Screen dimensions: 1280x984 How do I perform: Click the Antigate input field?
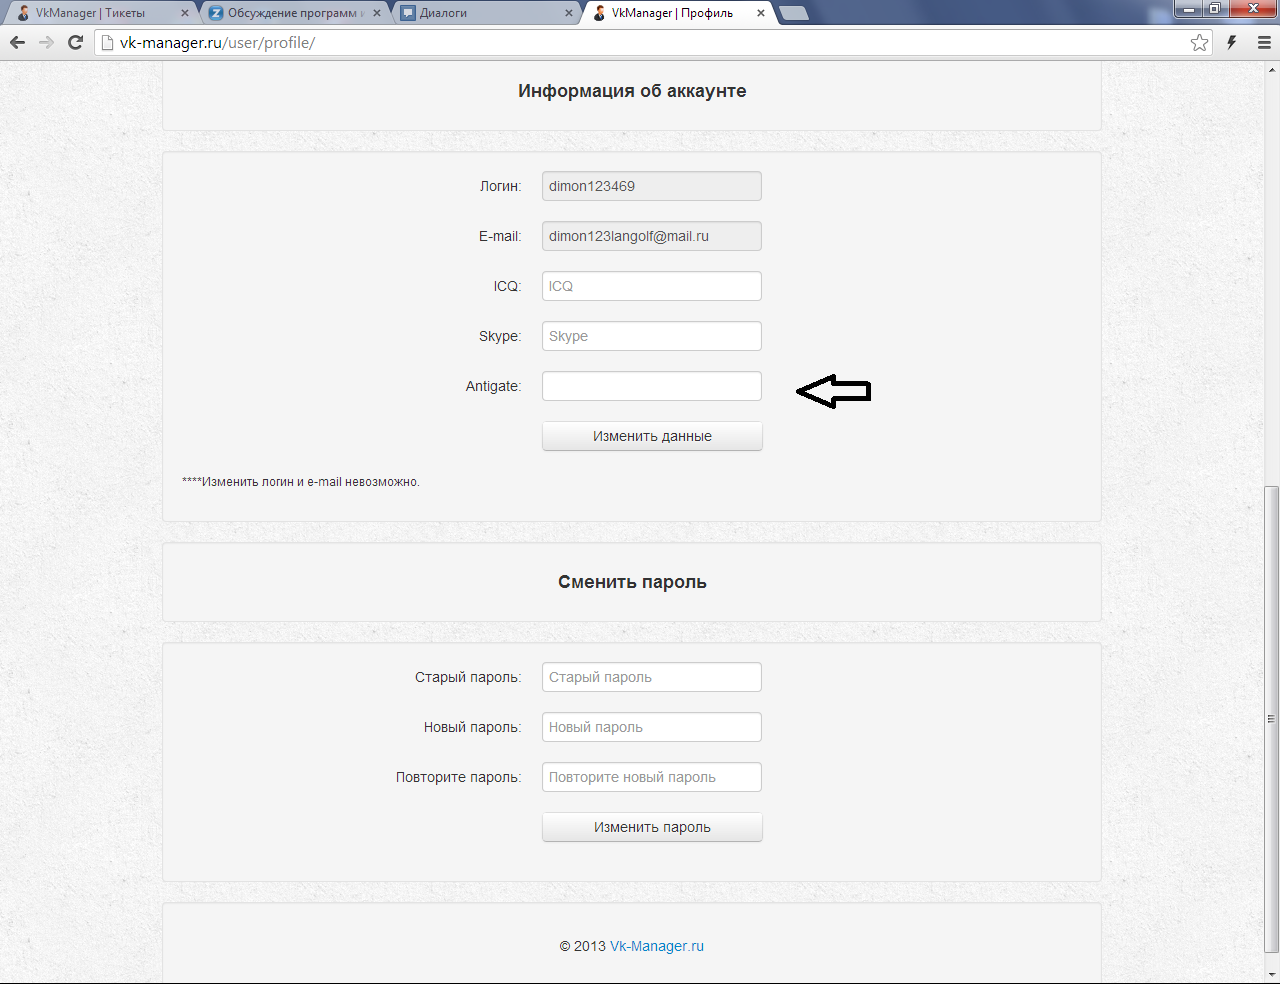[x=652, y=386]
